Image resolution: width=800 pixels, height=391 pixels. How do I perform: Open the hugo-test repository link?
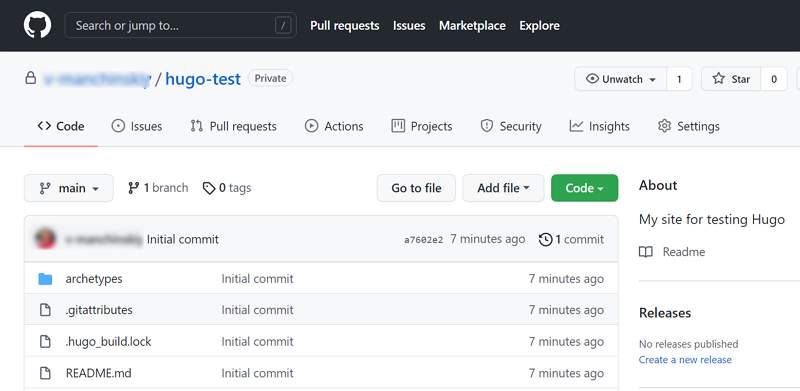[x=203, y=79]
